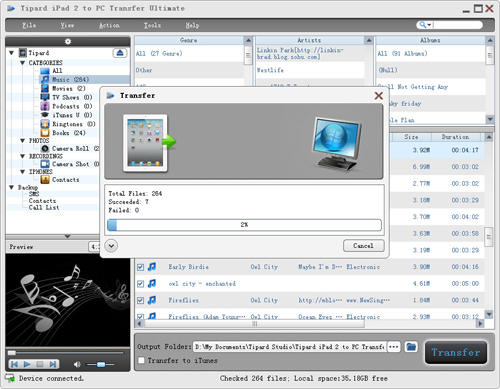Screen dimensions: 500x389
Task: Uncheck owl city - enchanted song
Action: (x=140, y=284)
